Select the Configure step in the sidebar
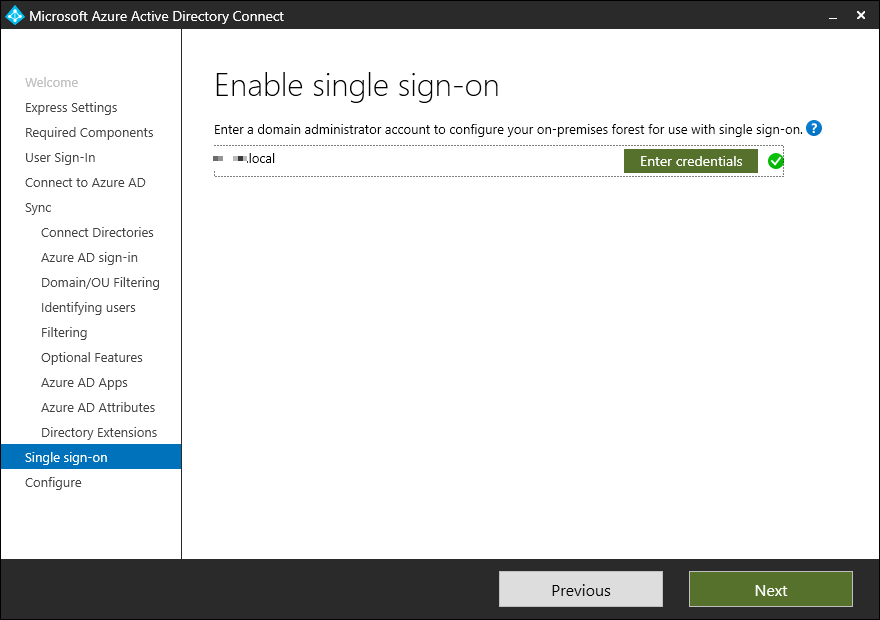The width and height of the screenshot is (880, 620). pos(53,483)
